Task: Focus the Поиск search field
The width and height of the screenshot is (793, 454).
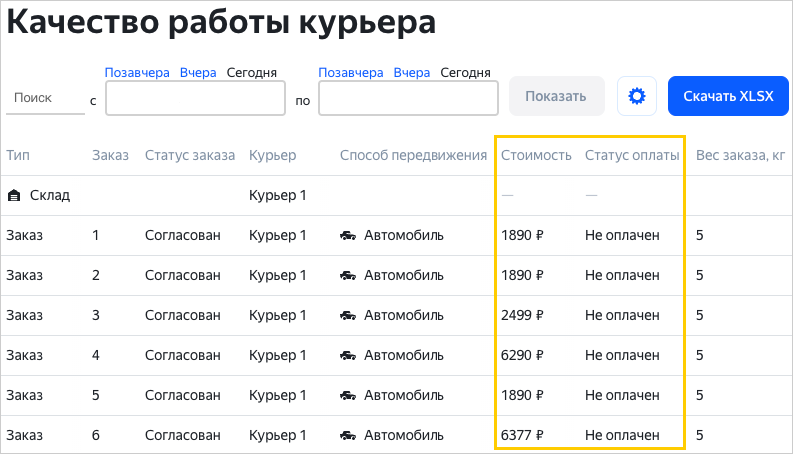Action: point(45,98)
